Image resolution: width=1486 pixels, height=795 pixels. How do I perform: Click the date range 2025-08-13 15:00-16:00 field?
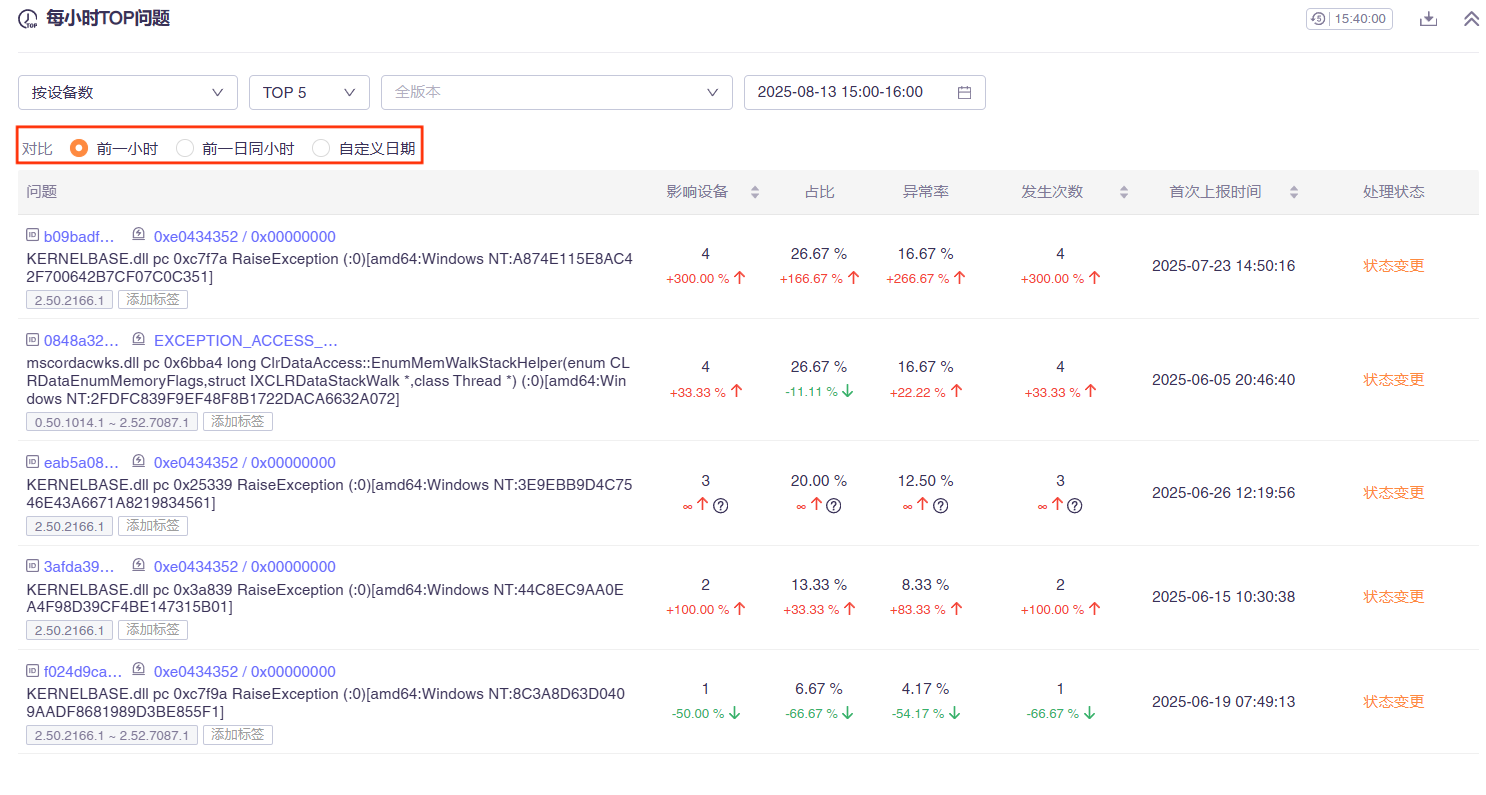click(x=850, y=92)
